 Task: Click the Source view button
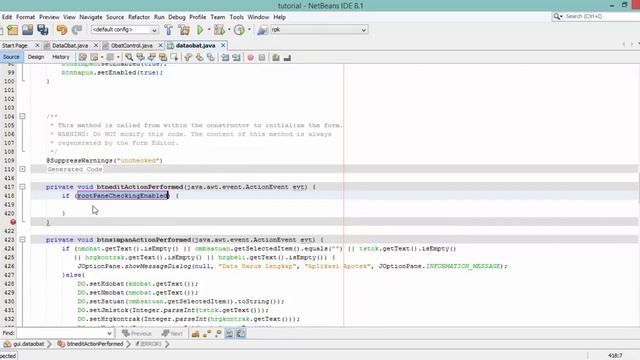click(x=11, y=57)
